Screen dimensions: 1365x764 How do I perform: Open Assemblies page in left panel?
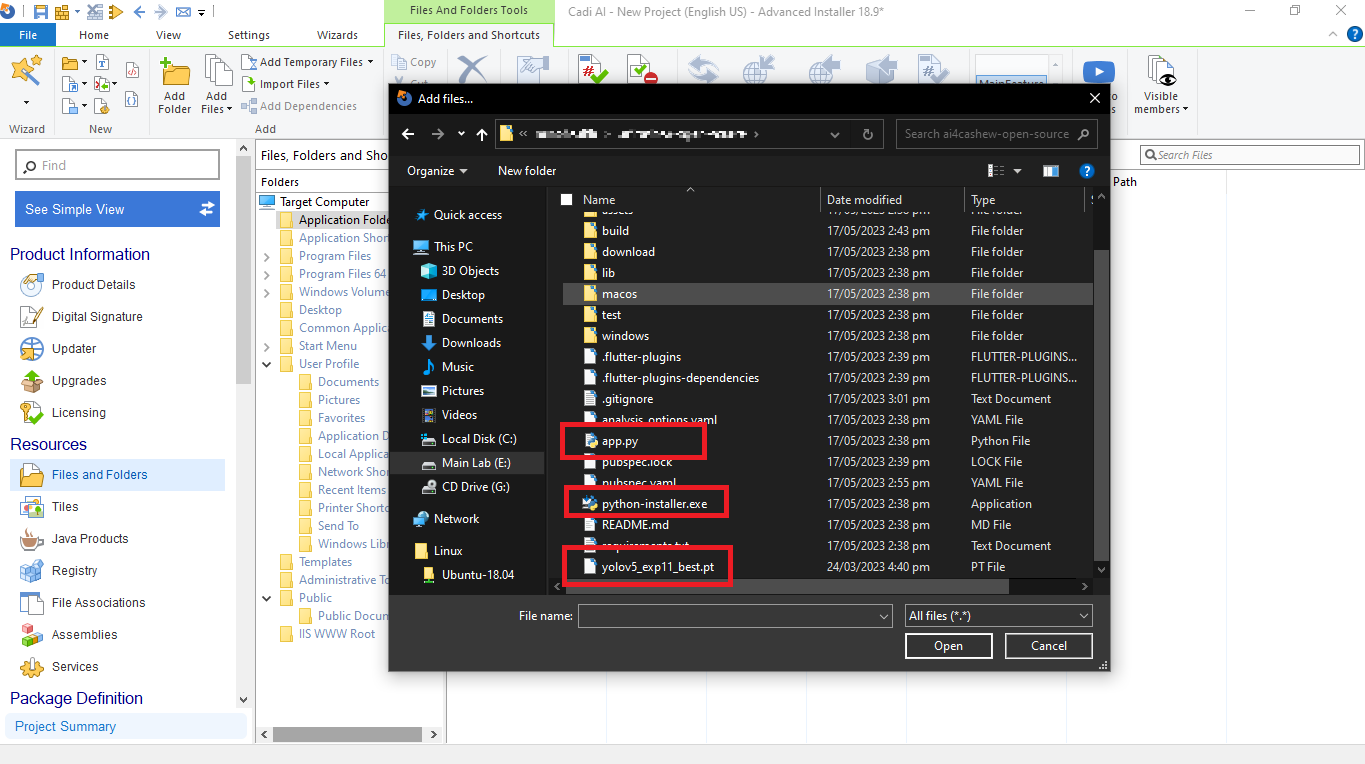84,635
